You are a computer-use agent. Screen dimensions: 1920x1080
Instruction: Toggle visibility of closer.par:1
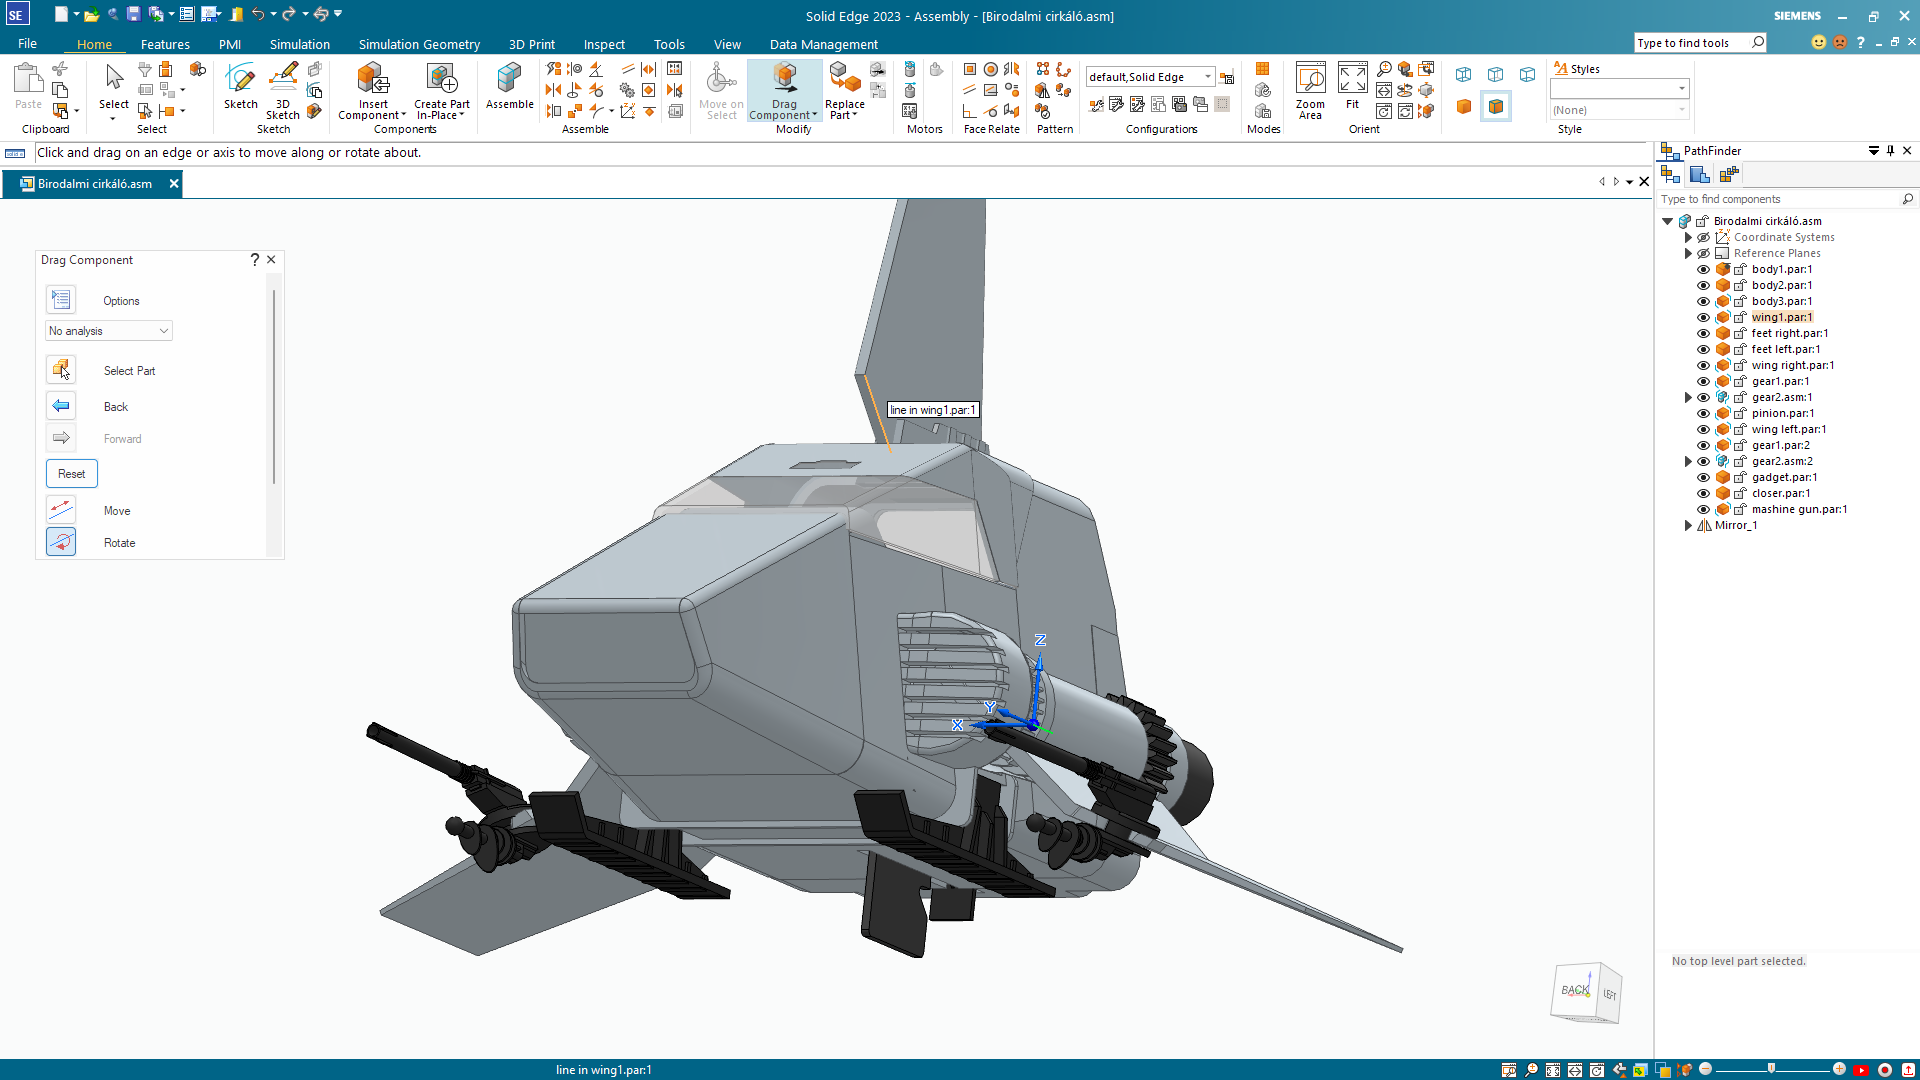(1703, 493)
